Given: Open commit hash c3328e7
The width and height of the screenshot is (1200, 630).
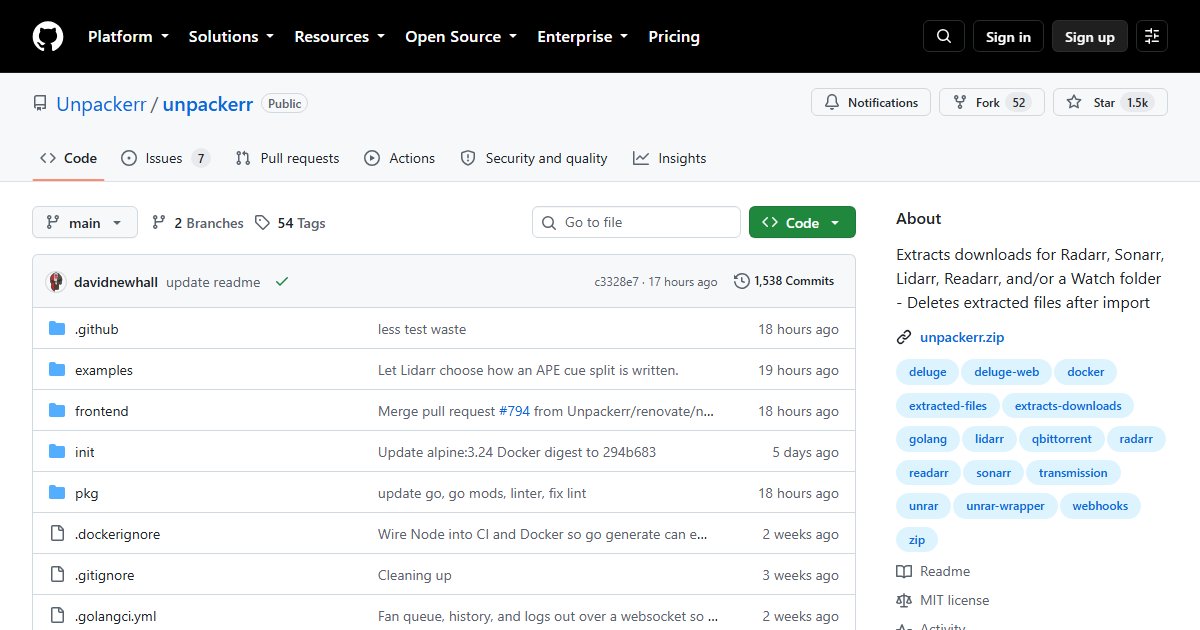Looking at the screenshot, I should click(616, 282).
